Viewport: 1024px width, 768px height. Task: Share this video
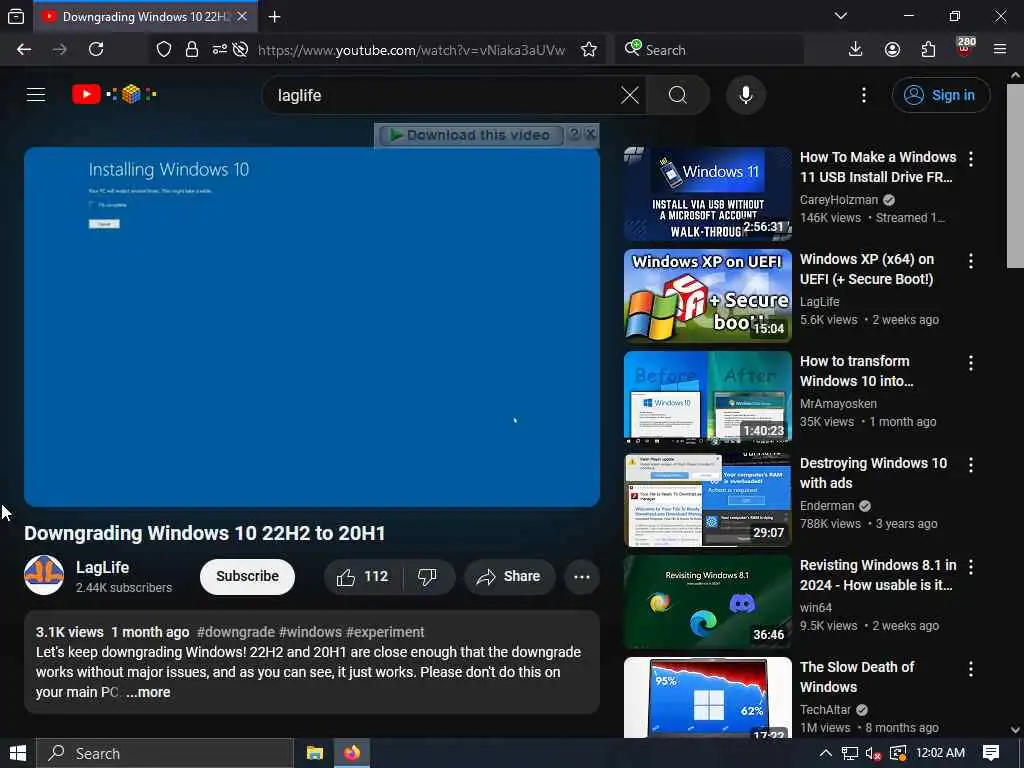[509, 577]
